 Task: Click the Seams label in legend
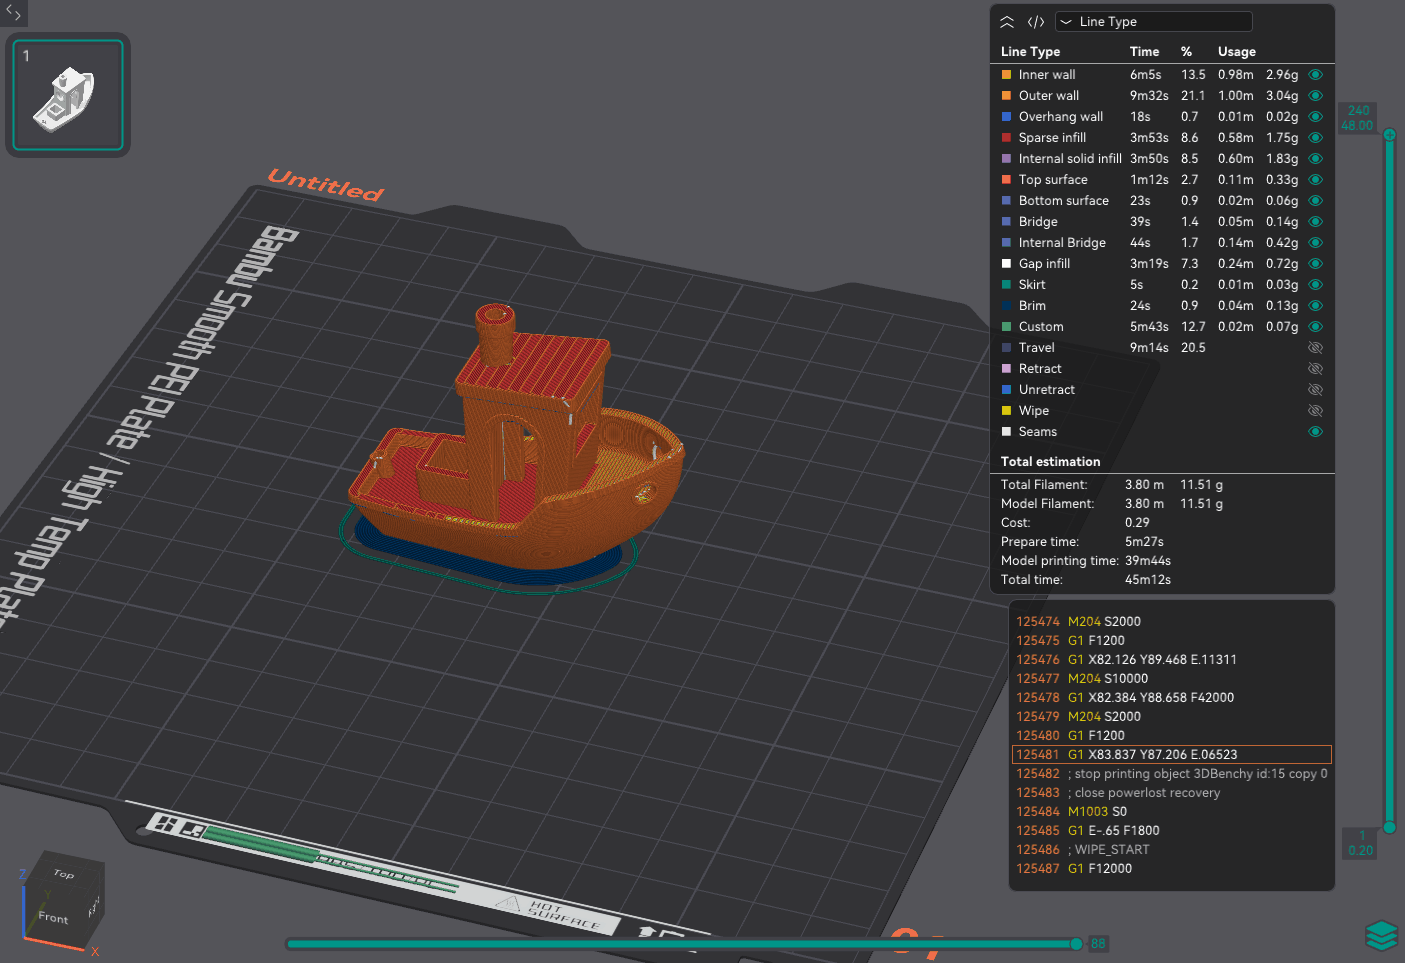tap(1037, 432)
